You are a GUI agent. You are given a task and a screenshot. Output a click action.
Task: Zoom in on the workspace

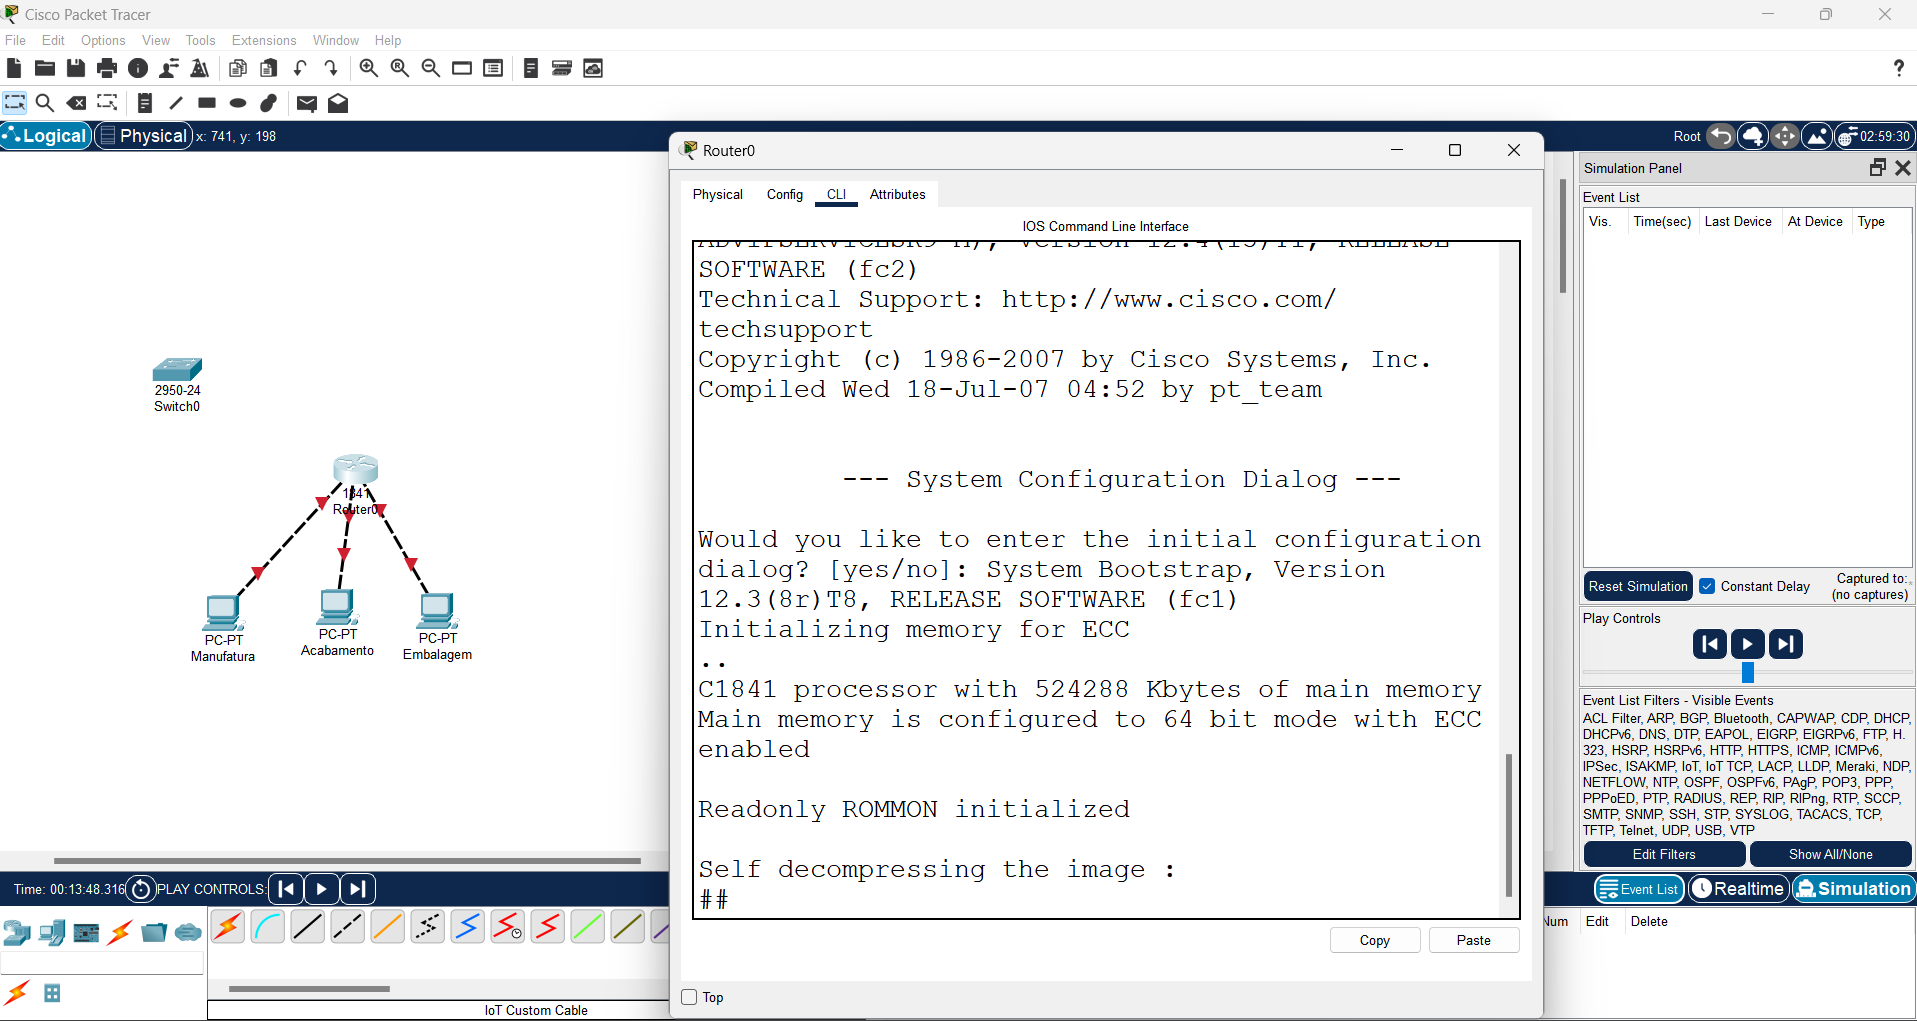point(369,68)
